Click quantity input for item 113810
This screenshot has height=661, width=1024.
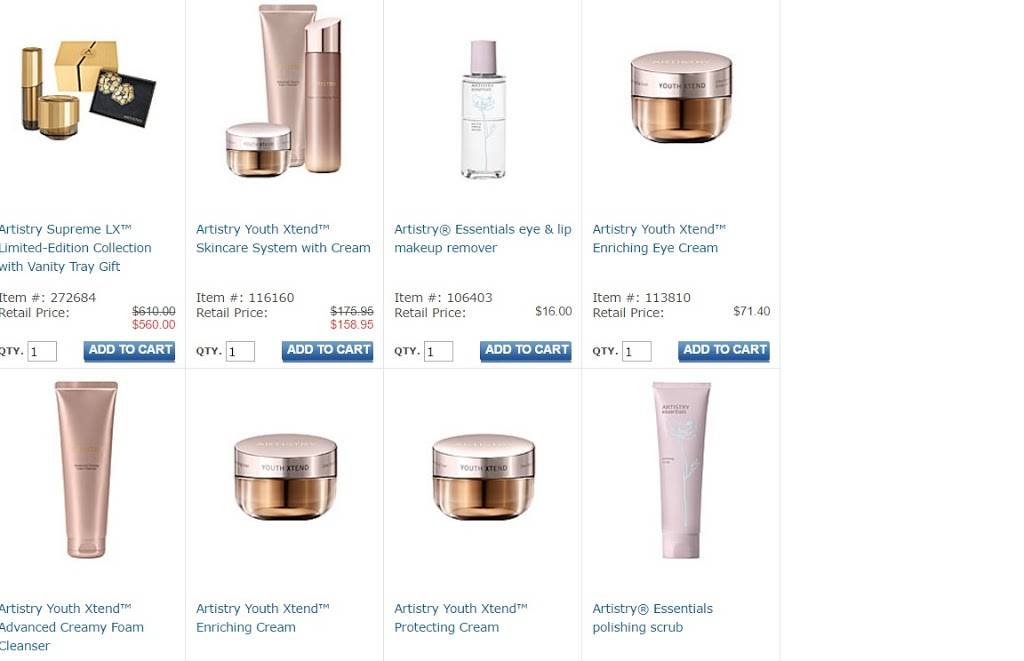click(637, 351)
